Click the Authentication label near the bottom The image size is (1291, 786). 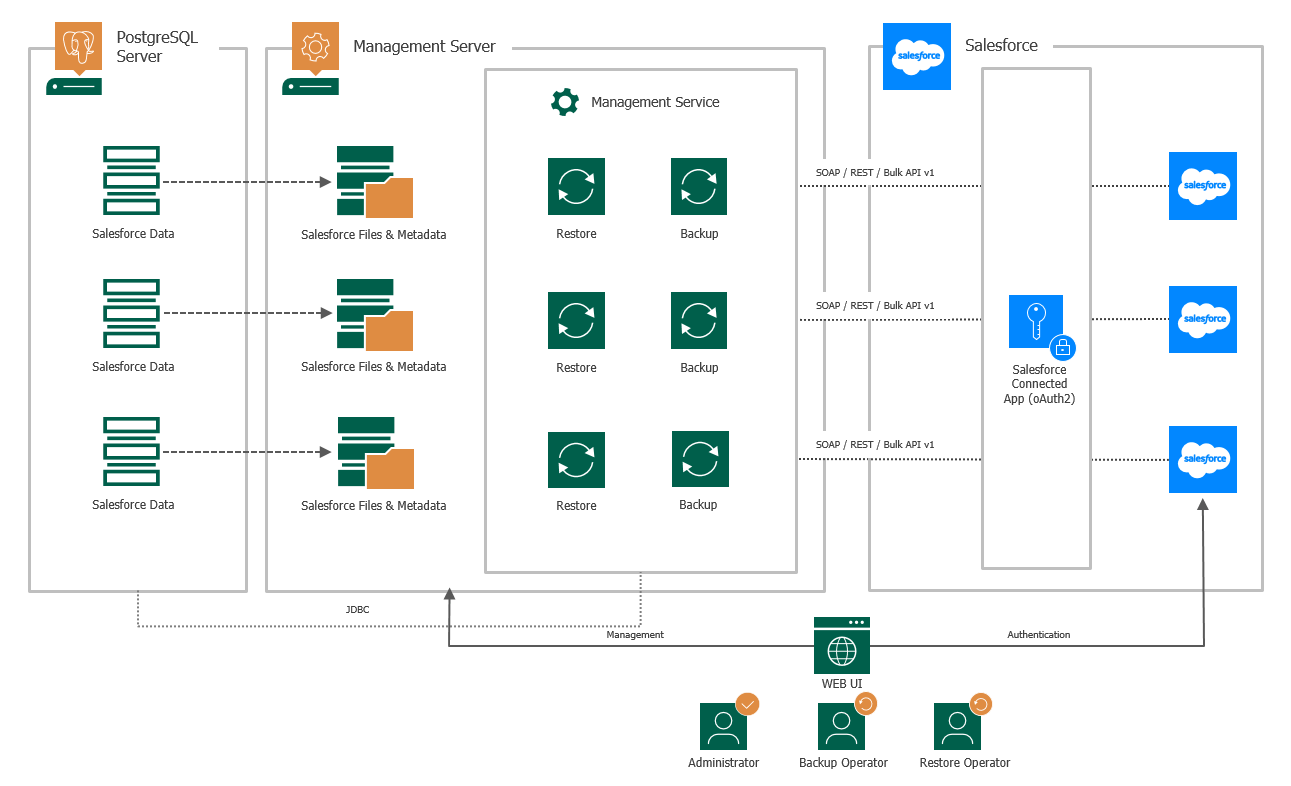point(1038,634)
